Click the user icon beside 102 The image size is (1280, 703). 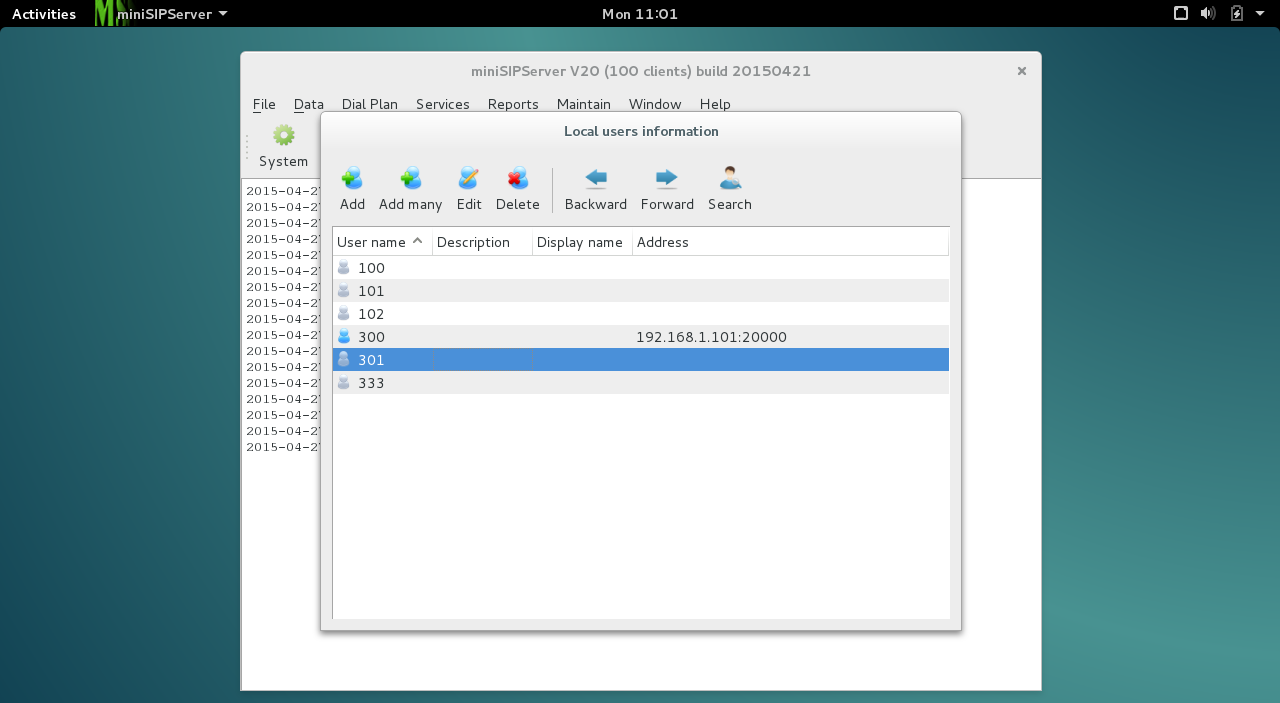344,314
